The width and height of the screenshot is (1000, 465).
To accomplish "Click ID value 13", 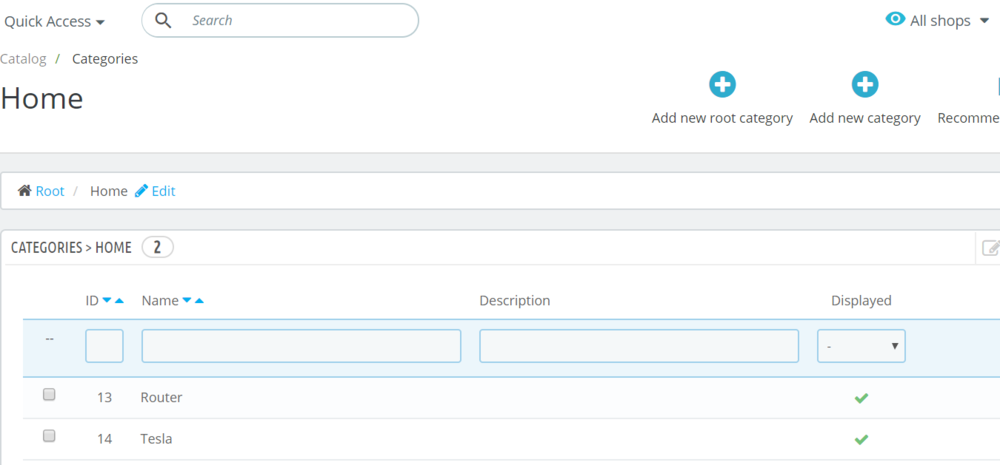I will pos(105,397).
